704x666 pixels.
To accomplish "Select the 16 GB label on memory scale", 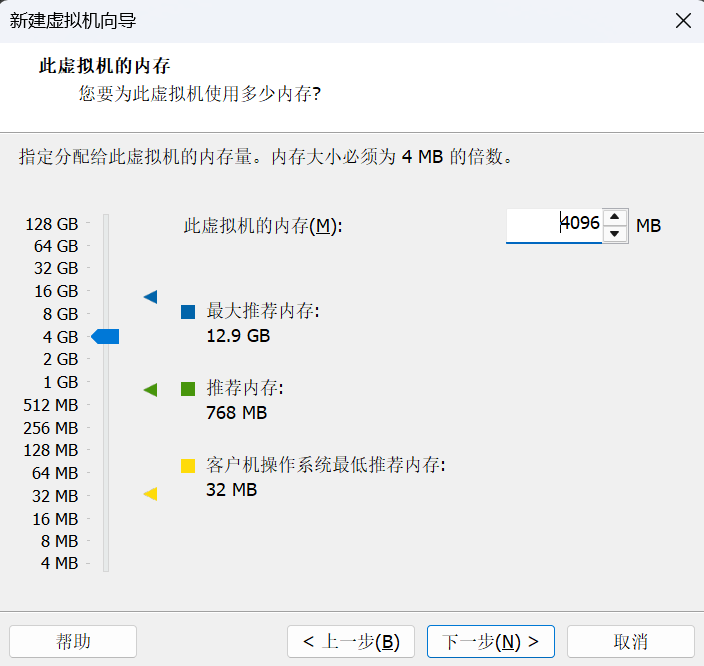I will (56, 291).
